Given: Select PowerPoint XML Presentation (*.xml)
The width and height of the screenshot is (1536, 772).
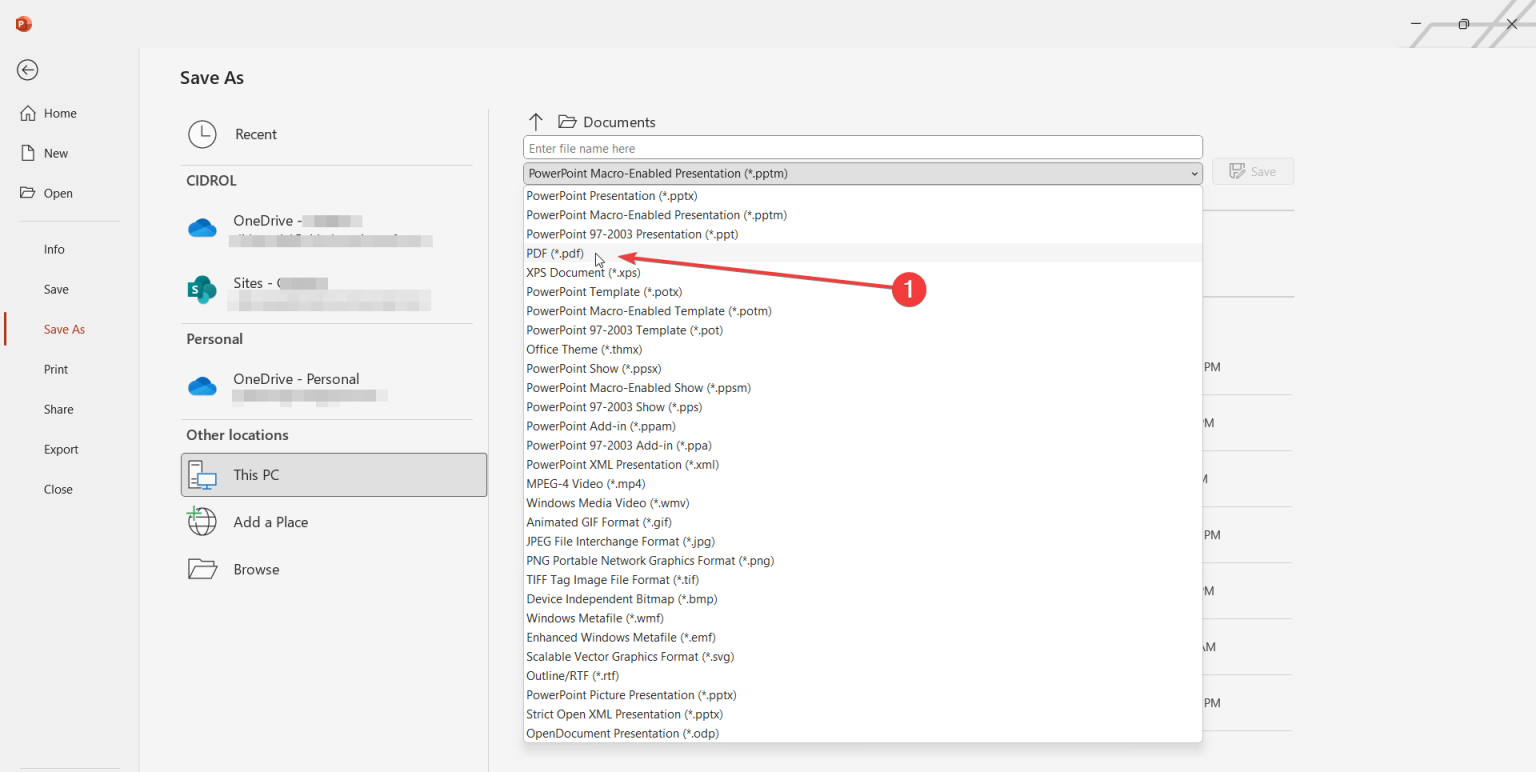Looking at the screenshot, I should [x=862, y=464].
